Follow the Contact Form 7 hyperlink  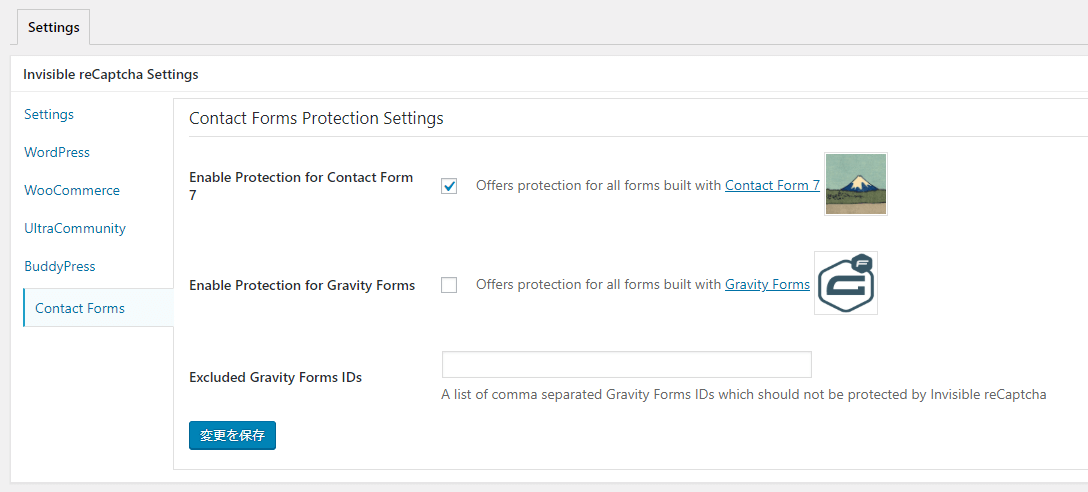[772, 185]
